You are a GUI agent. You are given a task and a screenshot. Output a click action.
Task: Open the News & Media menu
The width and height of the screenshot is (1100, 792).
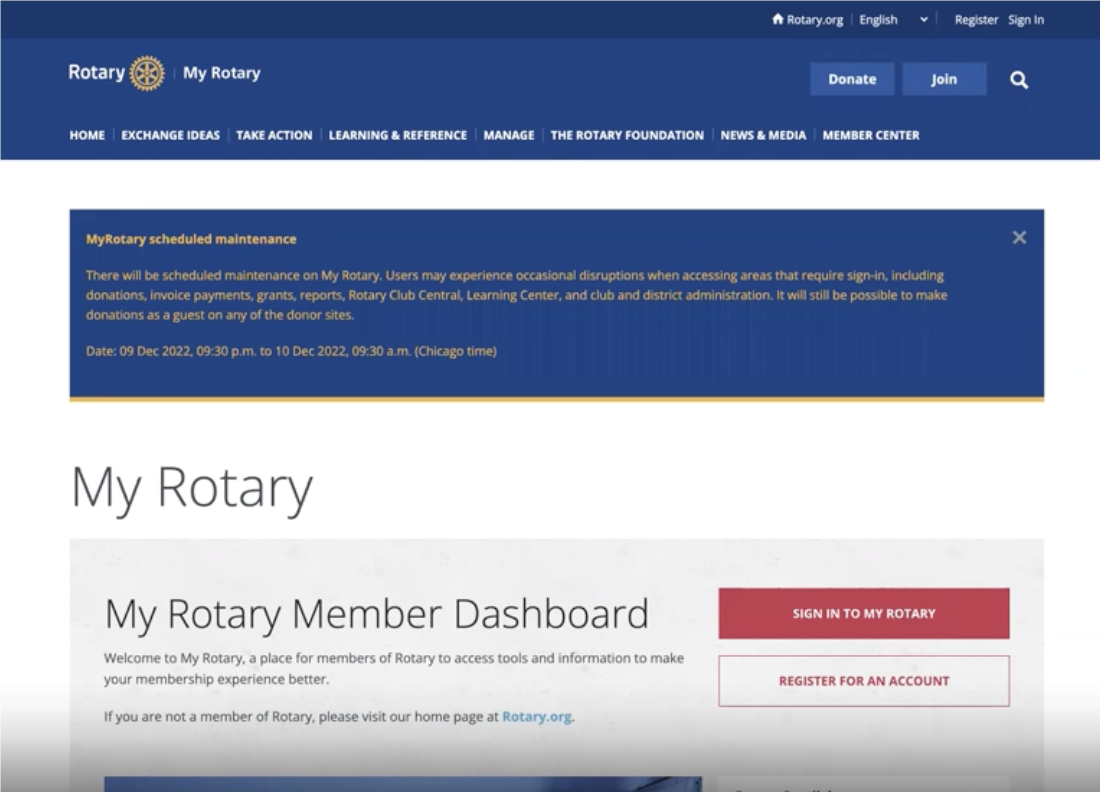[763, 135]
